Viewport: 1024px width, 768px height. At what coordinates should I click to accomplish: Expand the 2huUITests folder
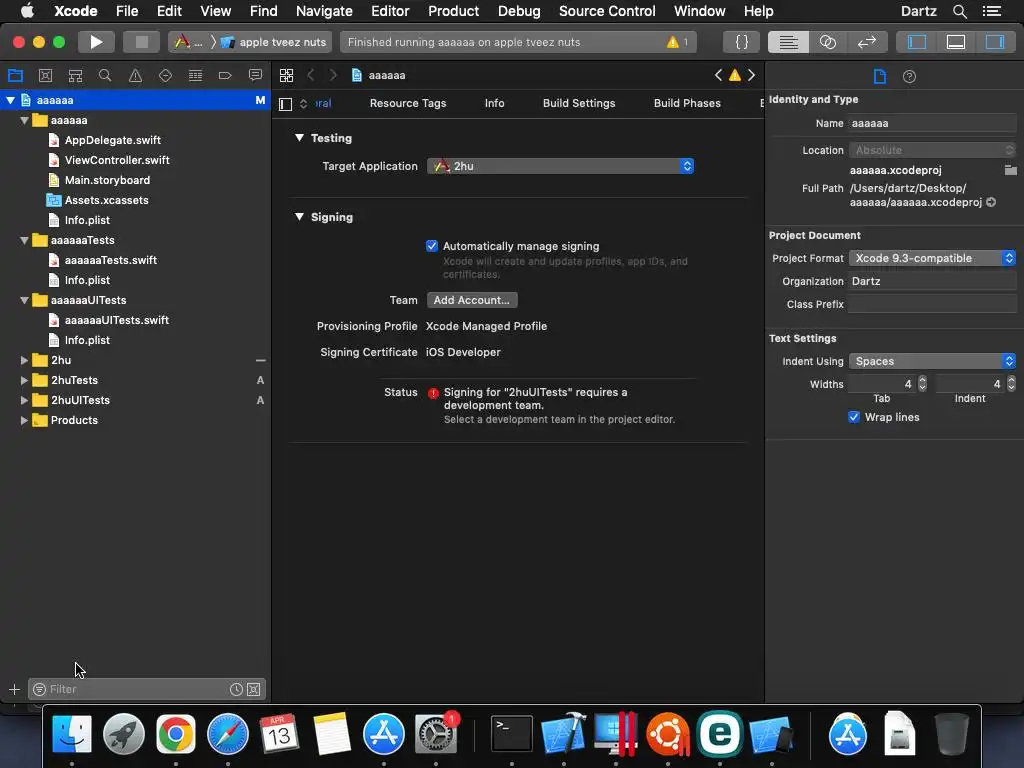(24, 400)
